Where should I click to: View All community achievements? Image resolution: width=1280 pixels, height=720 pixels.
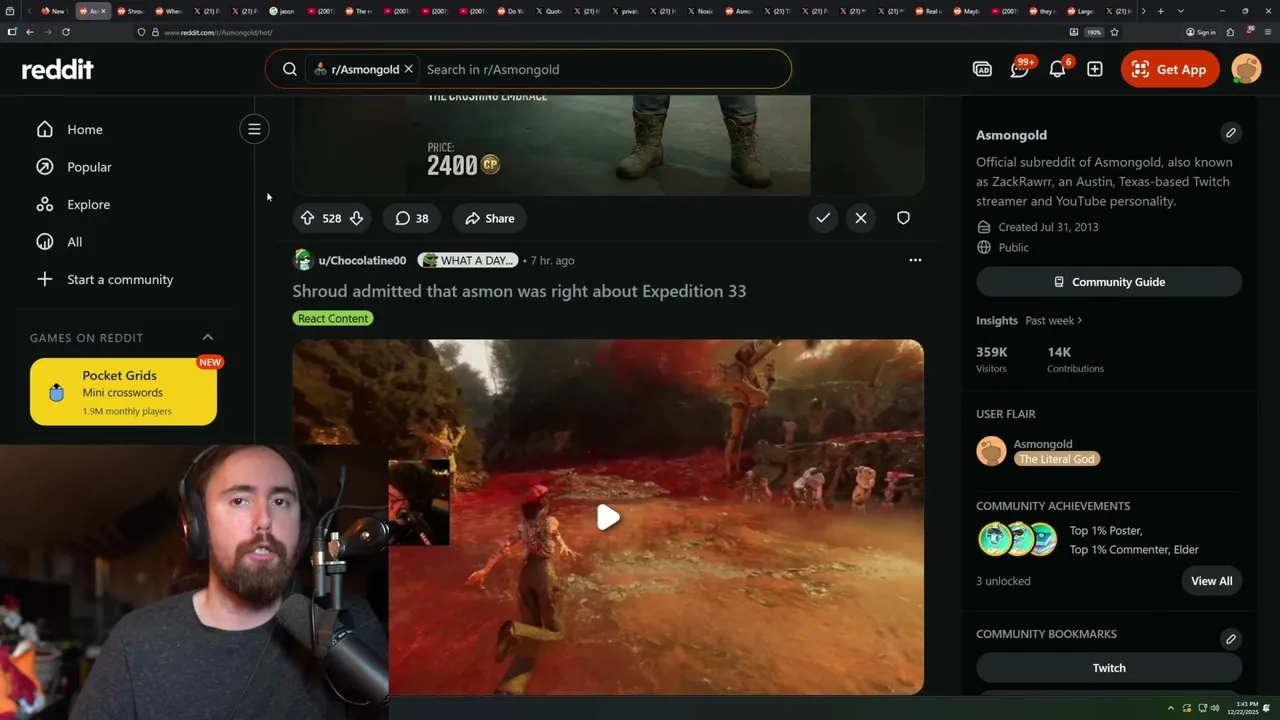pyautogui.click(x=1212, y=581)
